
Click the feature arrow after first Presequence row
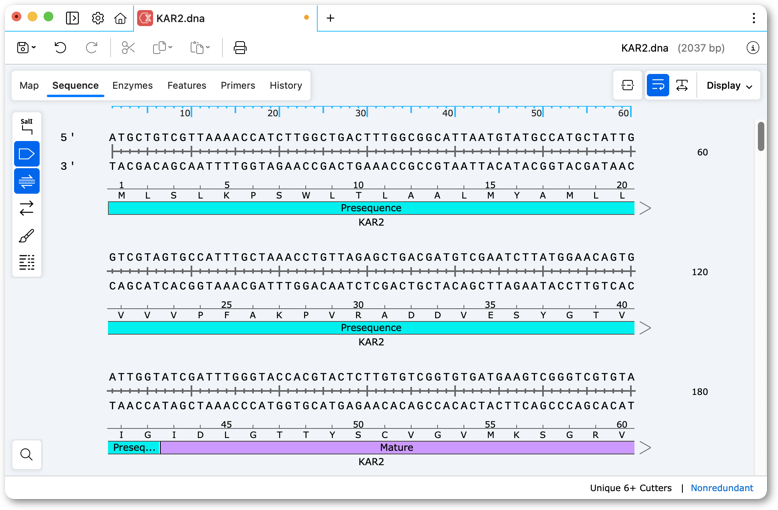coord(645,208)
